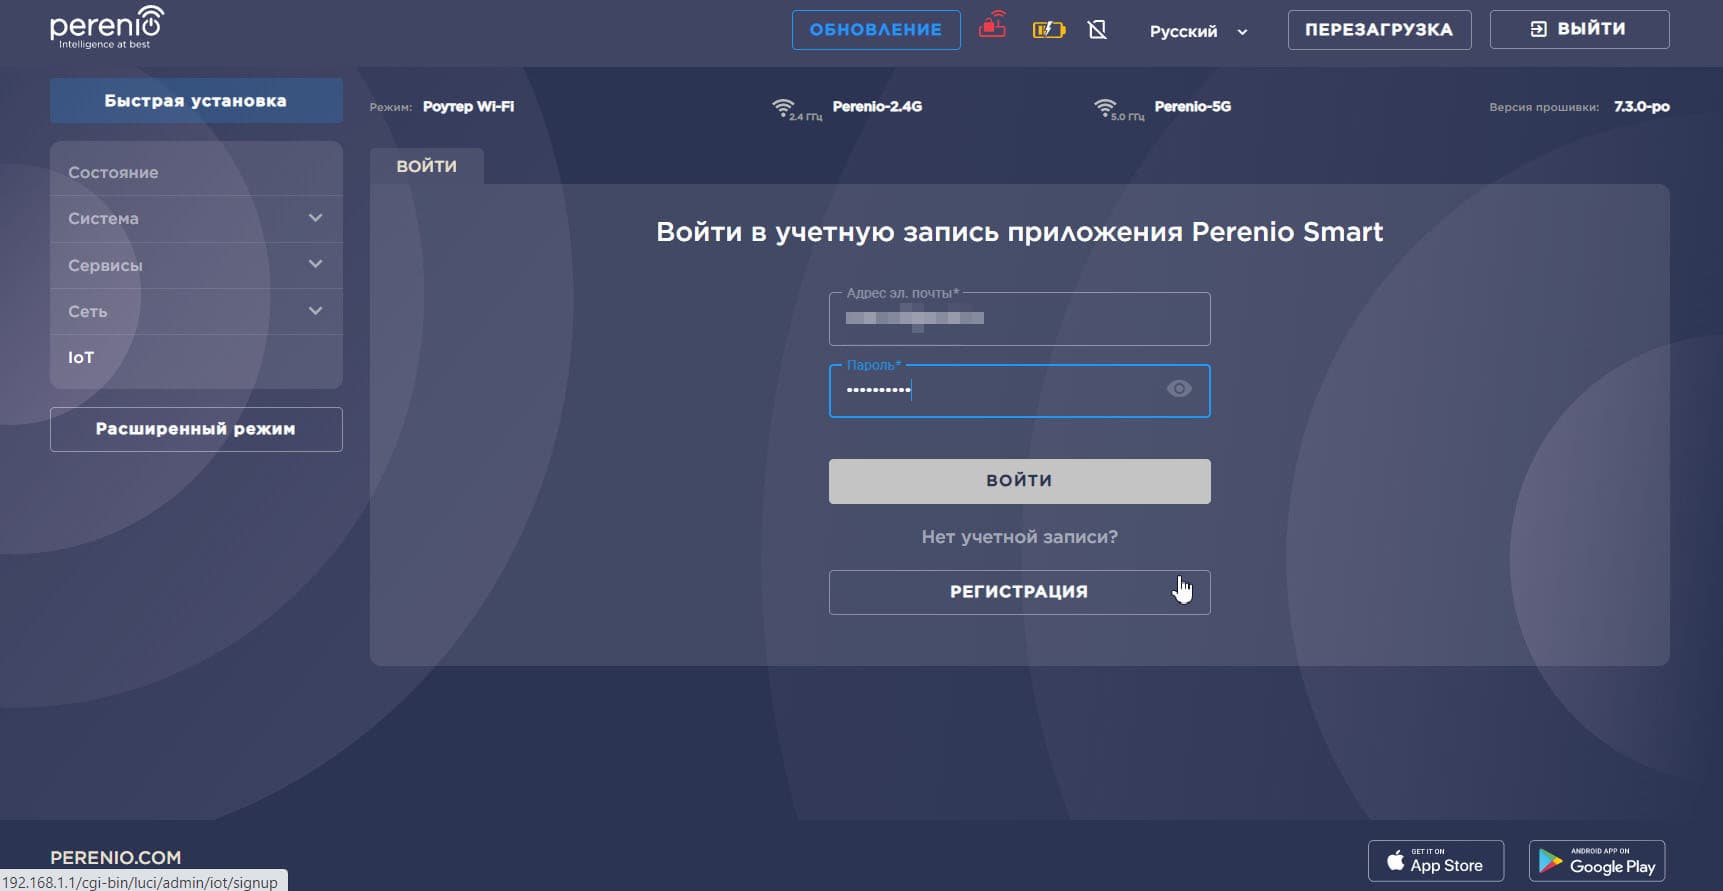The width and height of the screenshot is (1723, 891).
Task: Open the Русский language dropdown
Action: pyautogui.click(x=1199, y=31)
